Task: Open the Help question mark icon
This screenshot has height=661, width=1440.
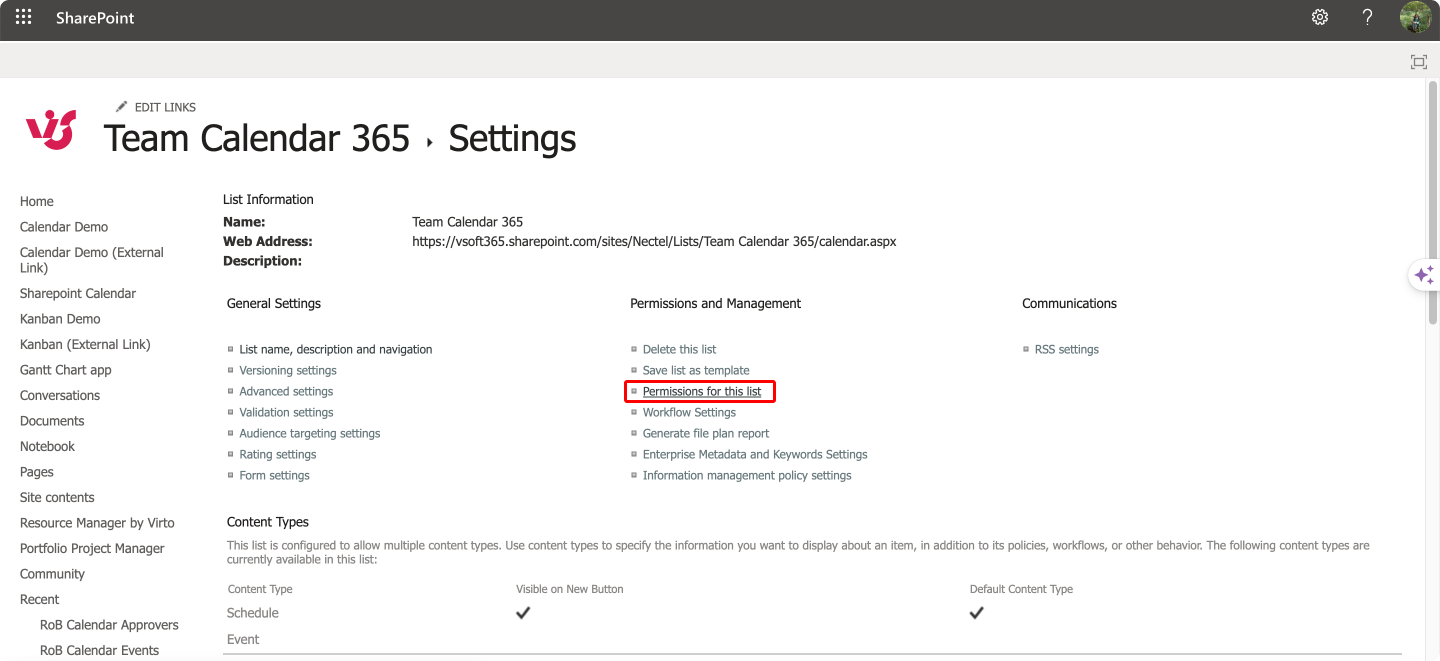Action: tap(1368, 17)
